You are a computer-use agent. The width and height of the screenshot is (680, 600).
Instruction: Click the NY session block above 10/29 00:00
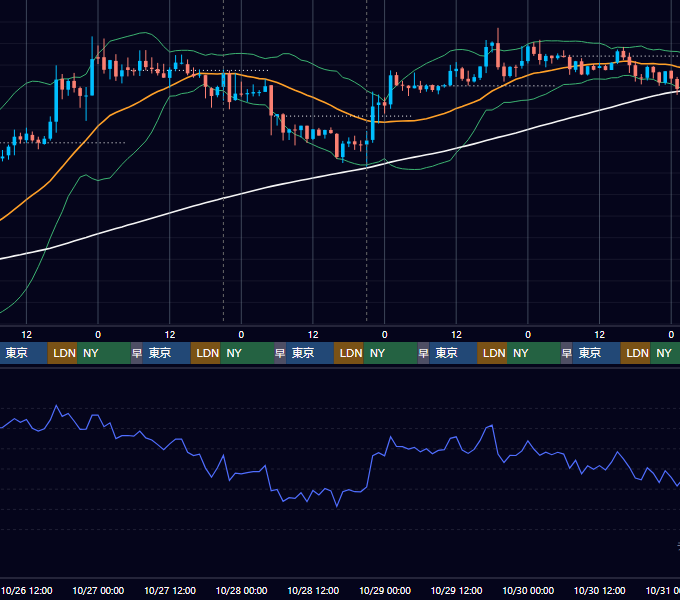[x=390, y=353]
